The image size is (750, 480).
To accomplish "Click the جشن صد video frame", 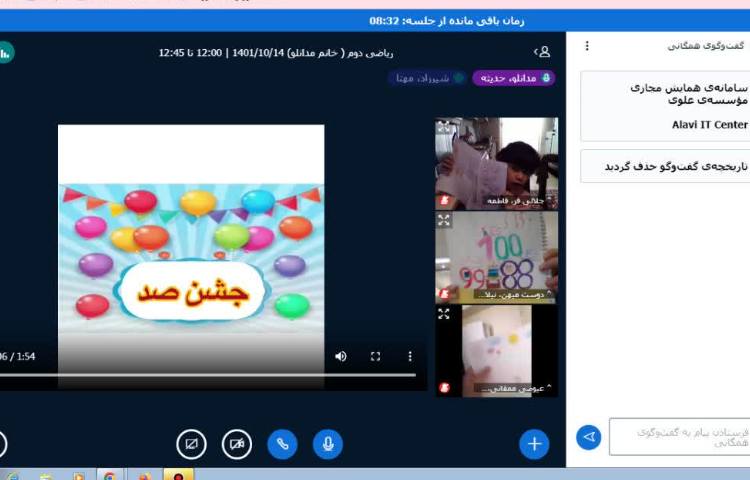I will click(191, 256).
